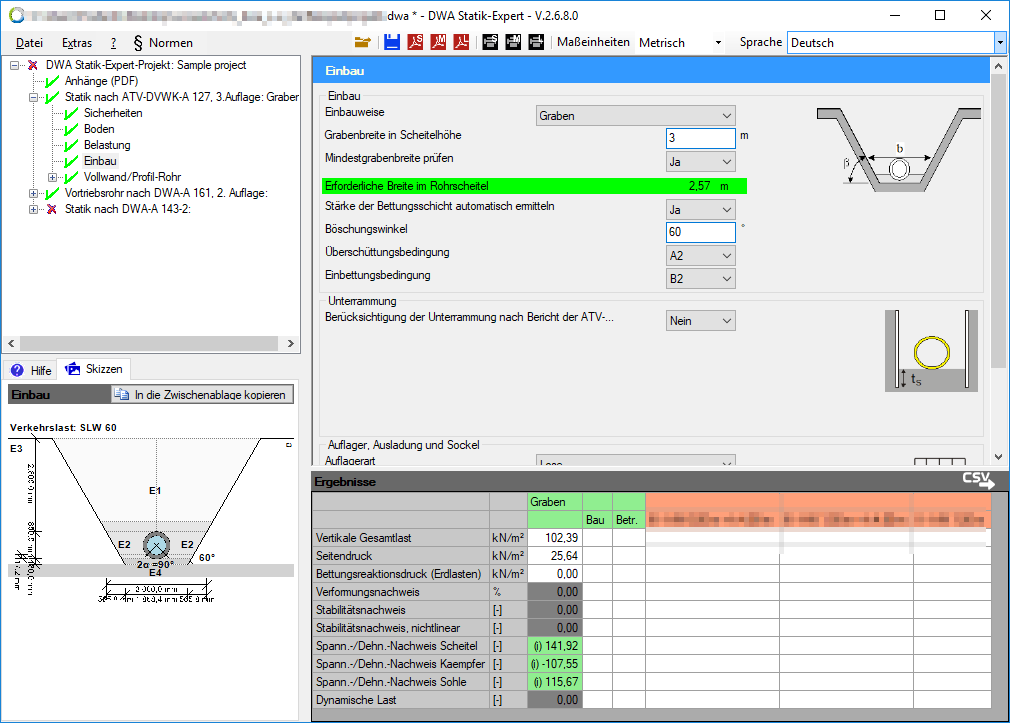Save project with blue floppy disk icon
Viewport: 1010px width, 723px height.
pos(392,42)
